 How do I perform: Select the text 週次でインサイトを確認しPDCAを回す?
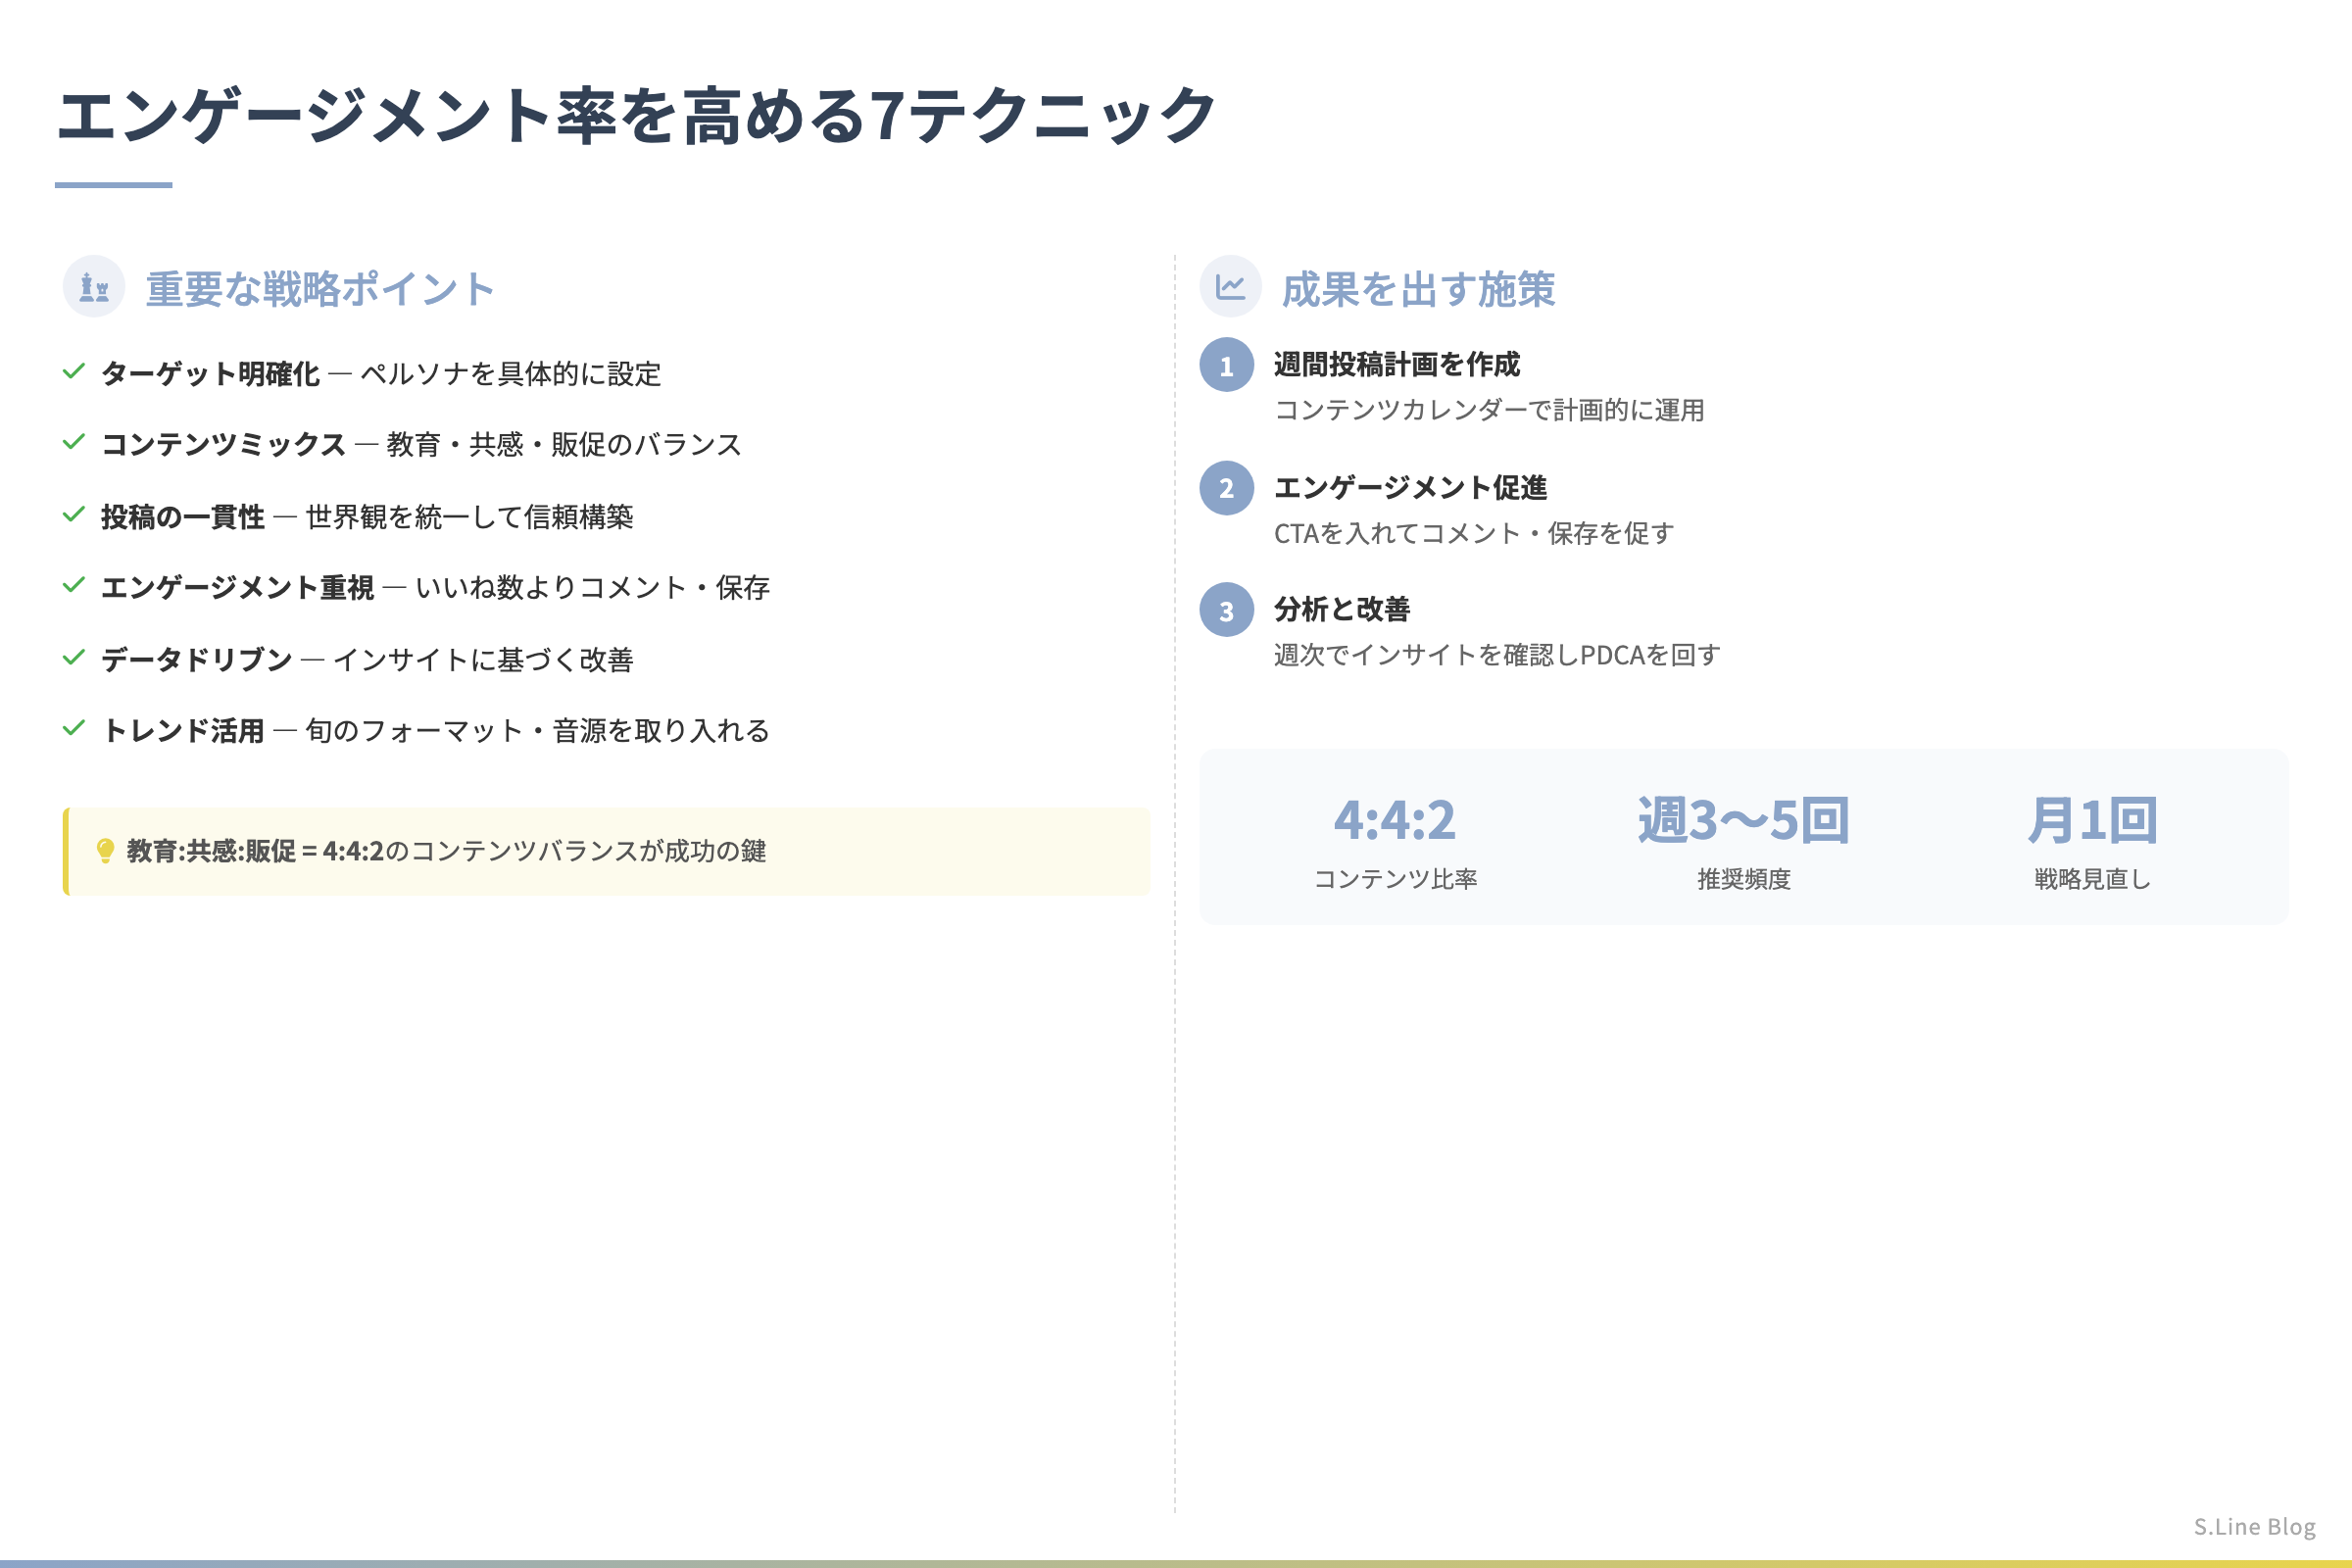1497,656
